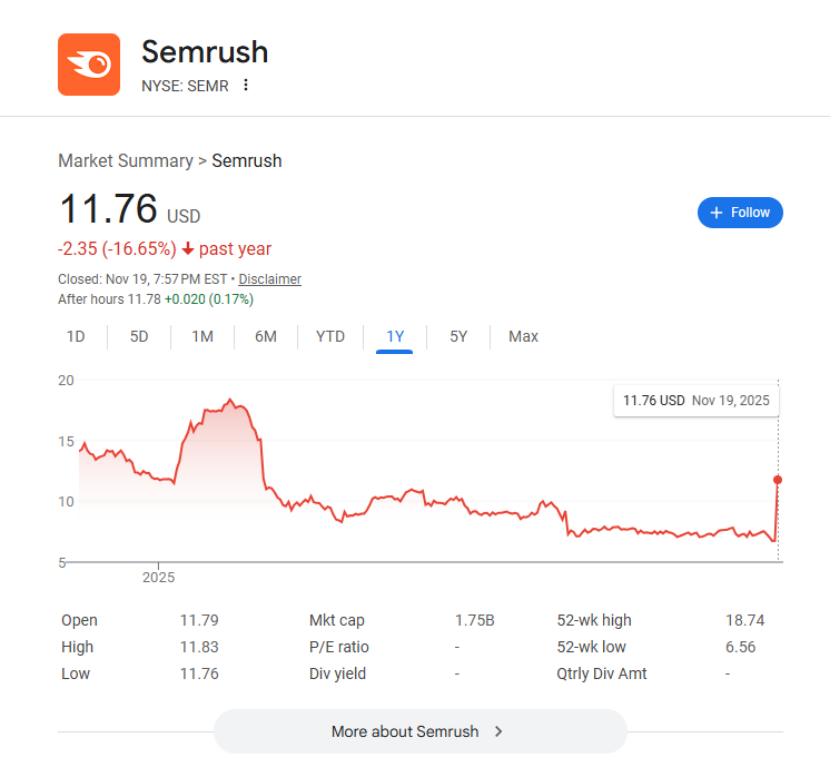Click the Semrush company title heading
Image resolution: width=831 pixels, height=777 pixels.
click(205, 52)
